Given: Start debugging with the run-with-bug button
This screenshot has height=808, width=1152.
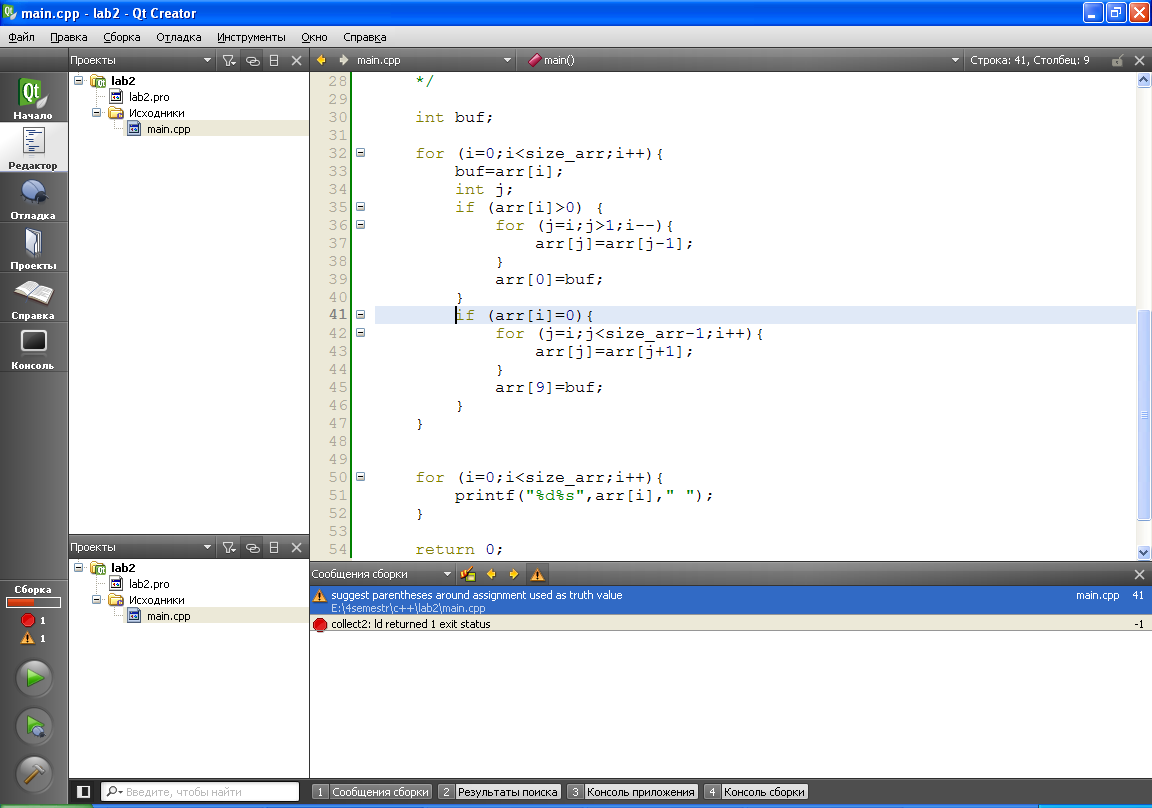Looking at the screenshot, I should [34, 727].
